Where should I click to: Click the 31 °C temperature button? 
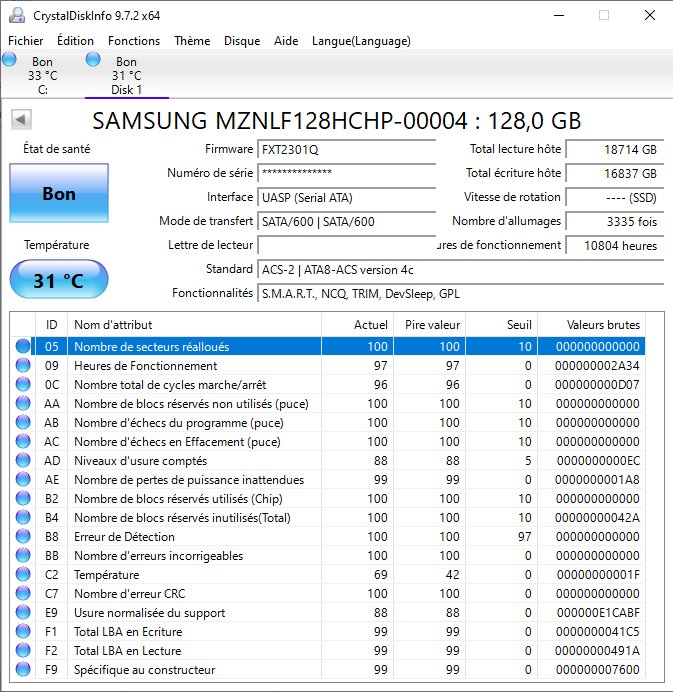tap(59, 280)
